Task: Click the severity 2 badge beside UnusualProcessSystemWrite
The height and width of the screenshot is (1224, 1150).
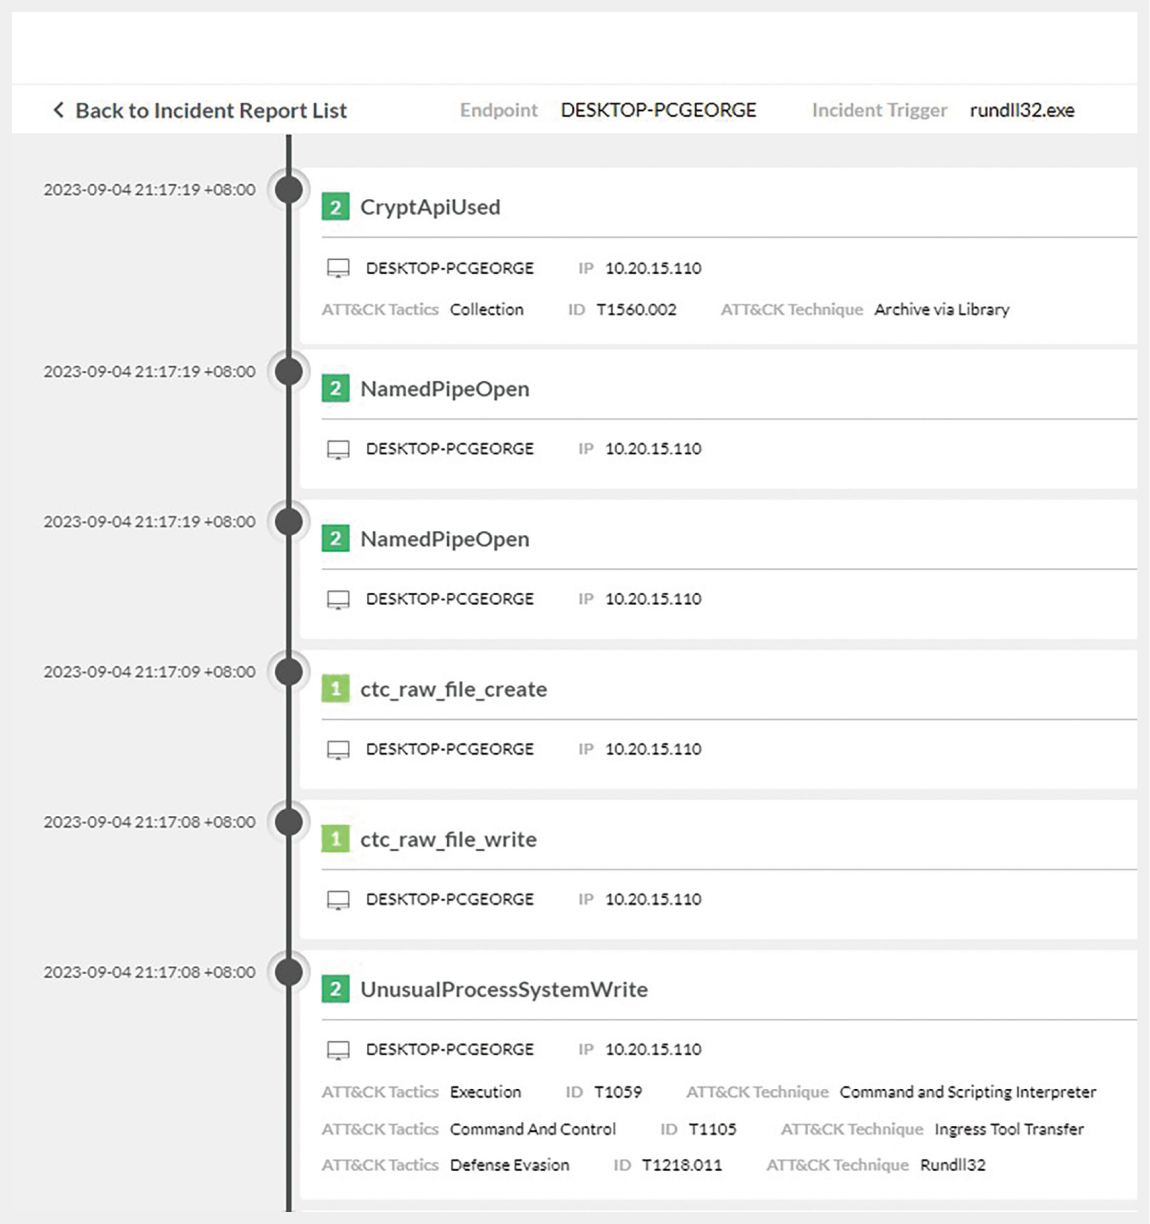Action: point(335,989)
